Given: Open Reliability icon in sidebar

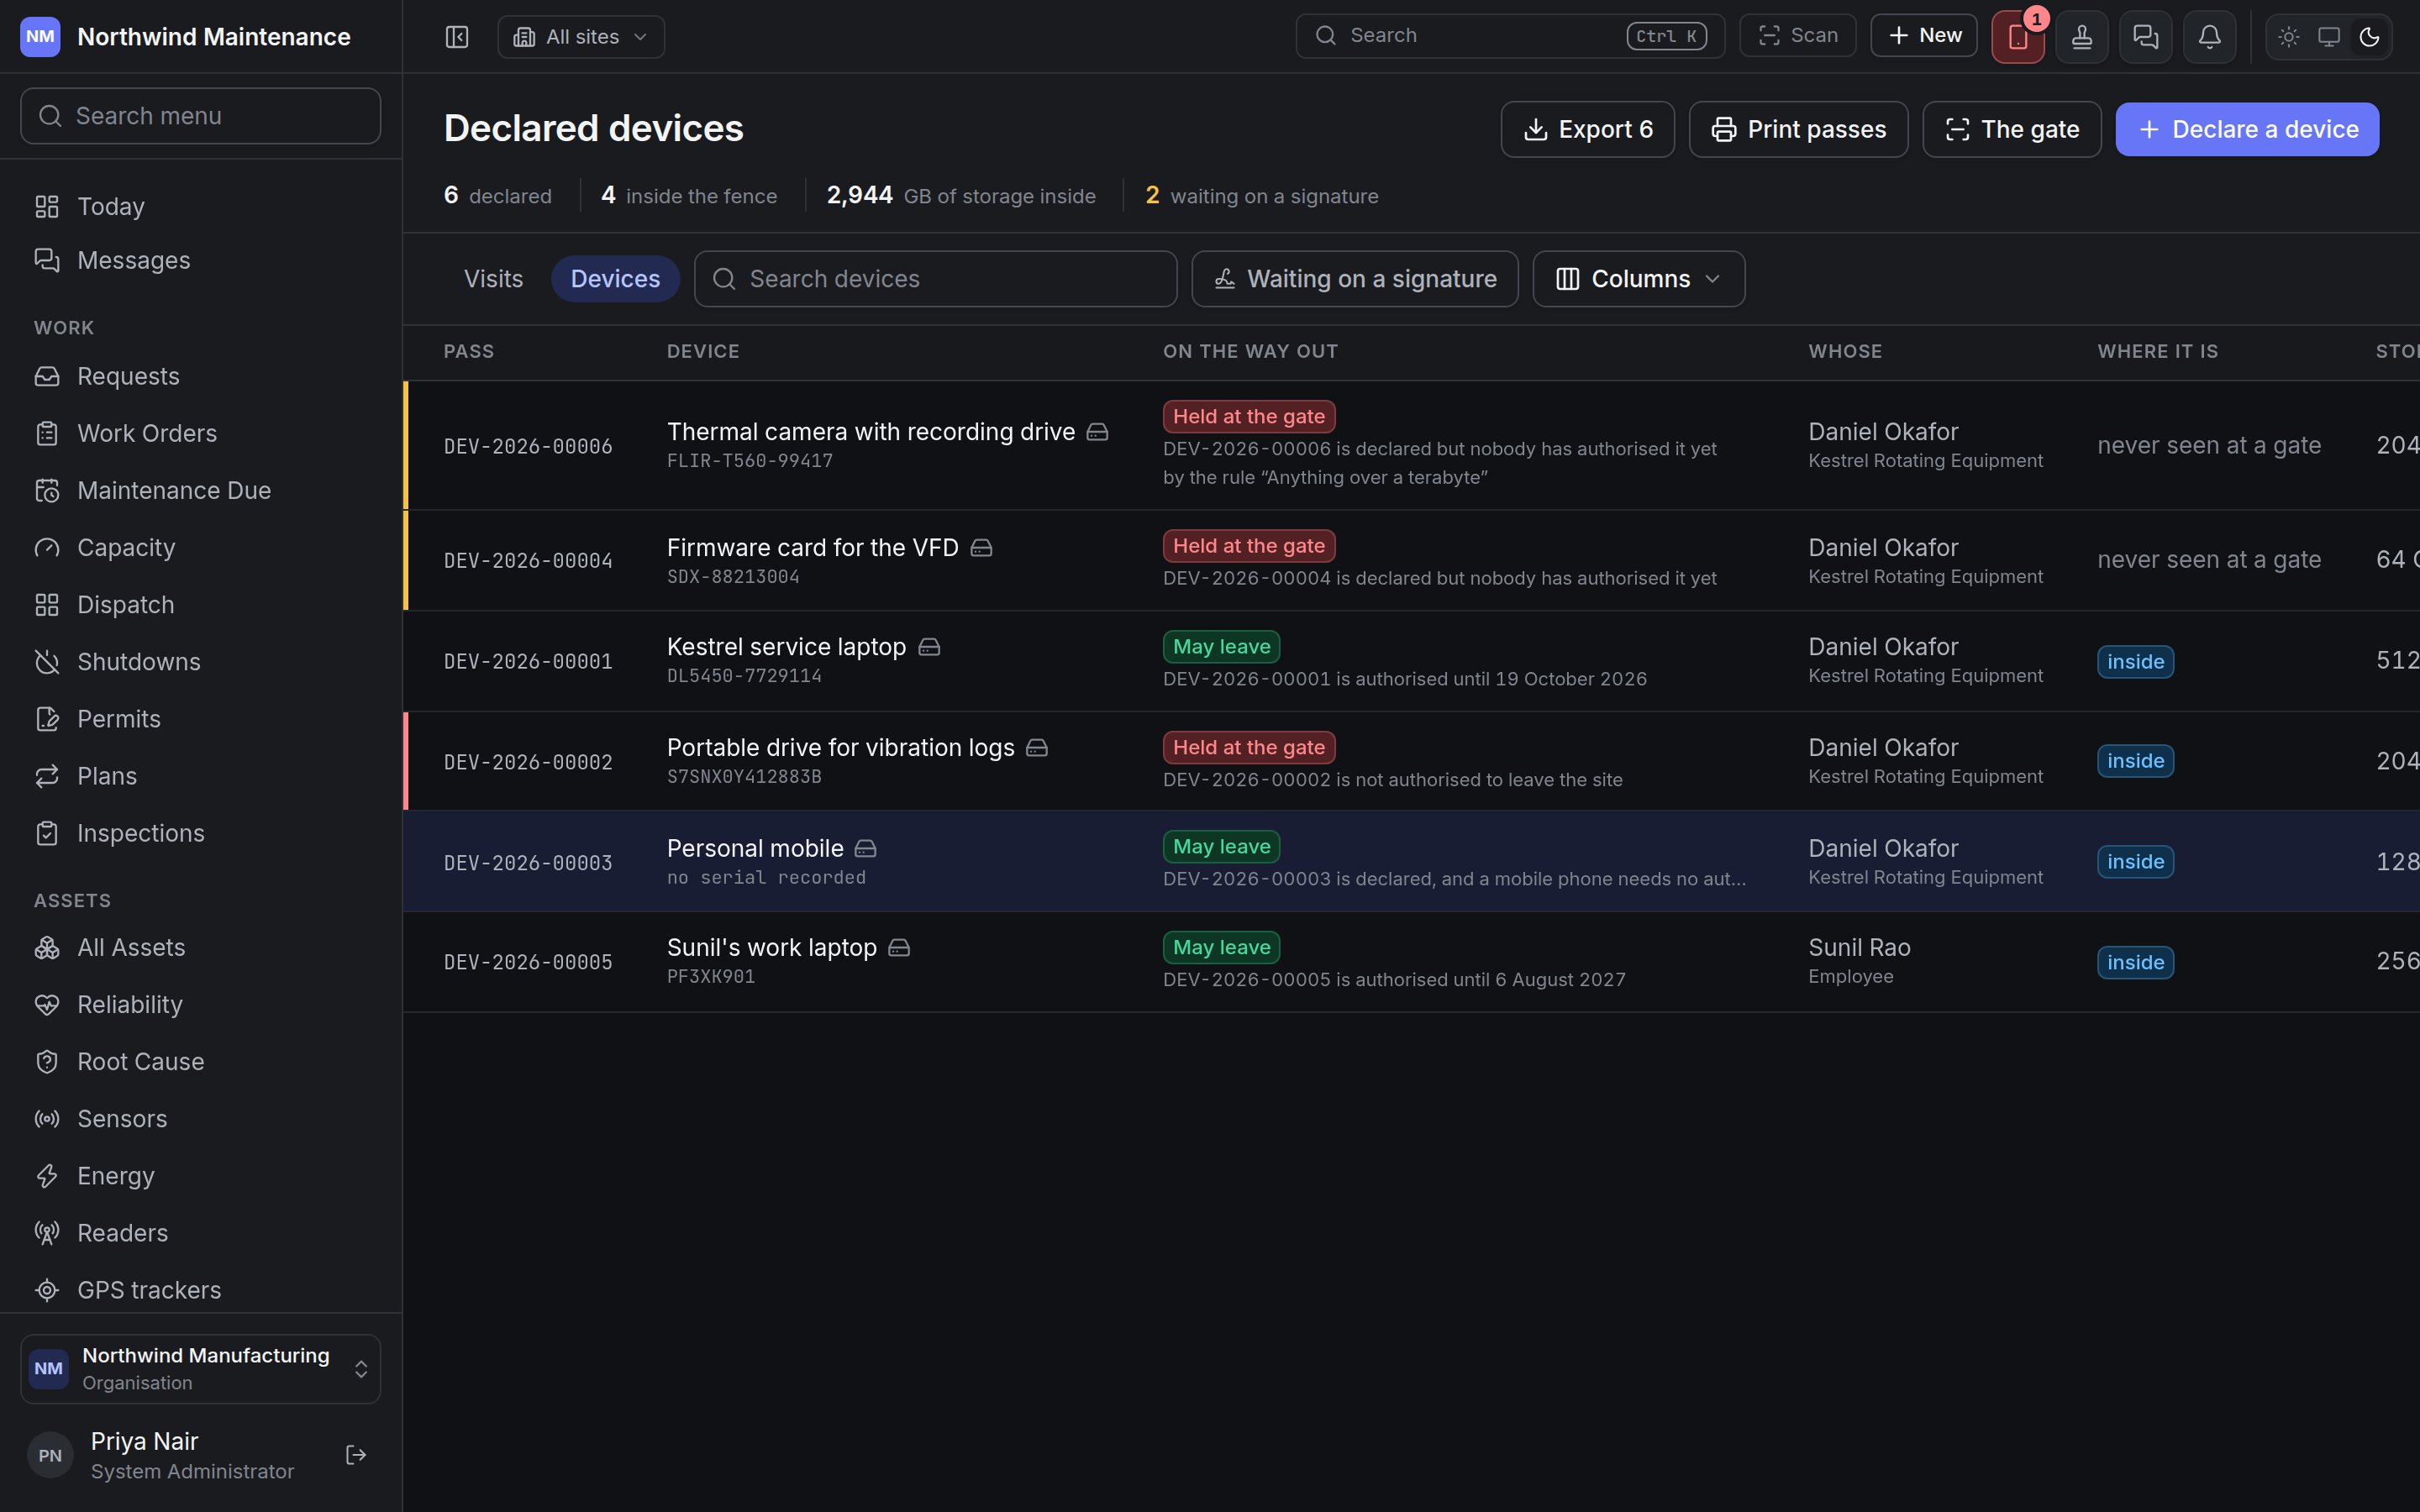Looking at the screenshot, I should point(47,1005).
